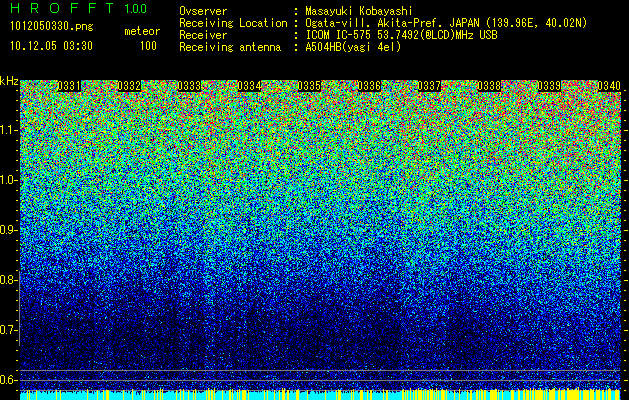
Task: Click the 0340 time marker
Action: [609, 86]
